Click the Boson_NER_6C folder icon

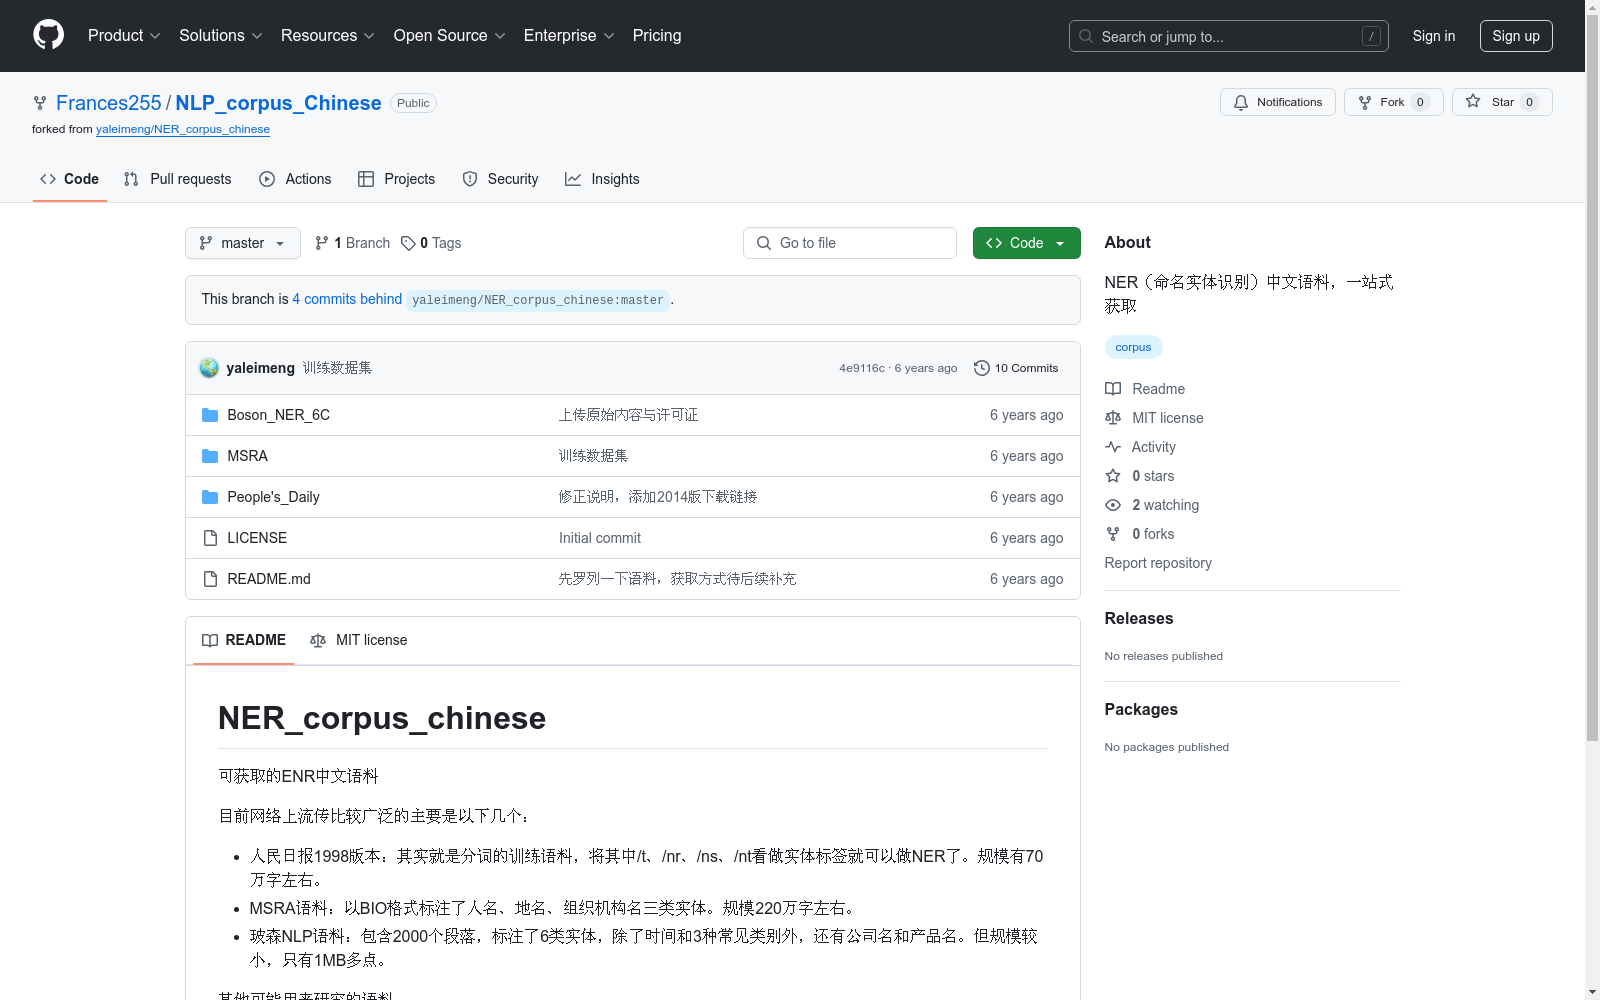point(210,415)
